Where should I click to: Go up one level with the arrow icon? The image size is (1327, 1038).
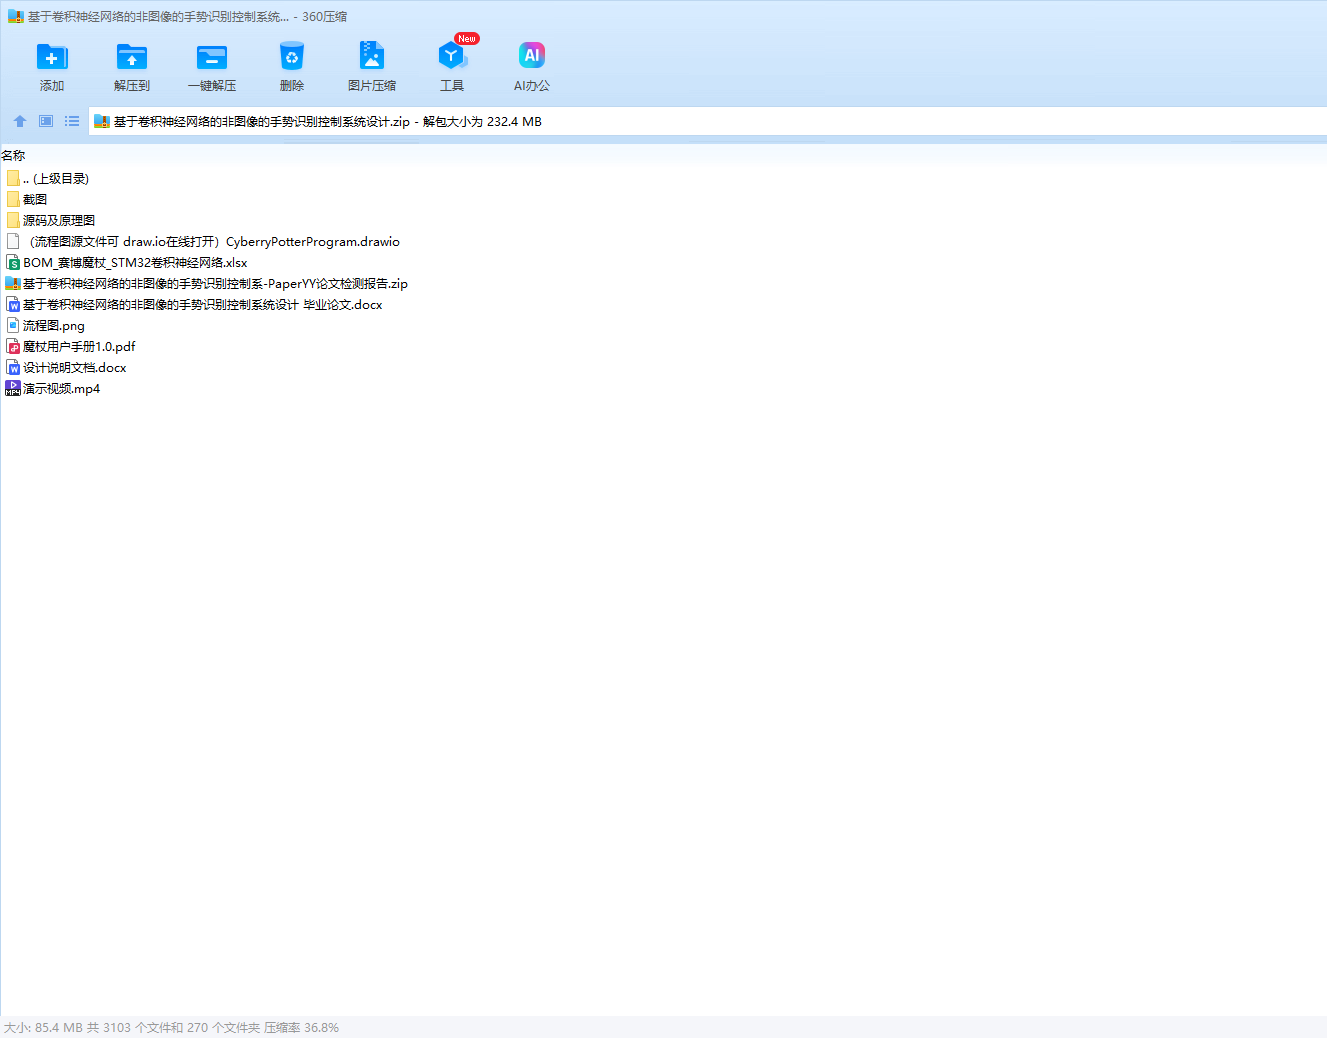20,121
